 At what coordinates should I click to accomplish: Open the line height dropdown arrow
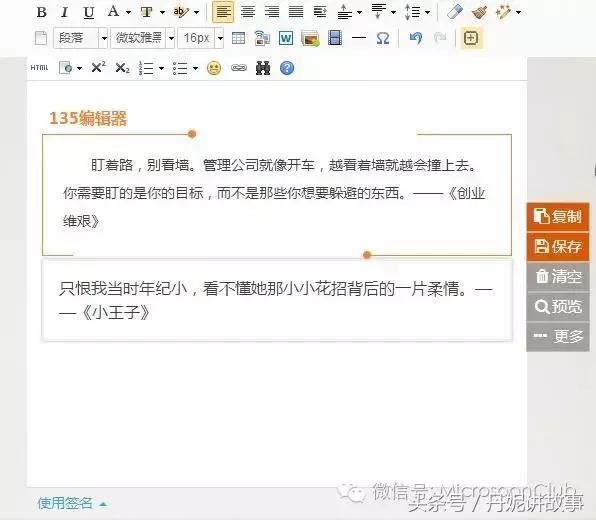point(427,13)
